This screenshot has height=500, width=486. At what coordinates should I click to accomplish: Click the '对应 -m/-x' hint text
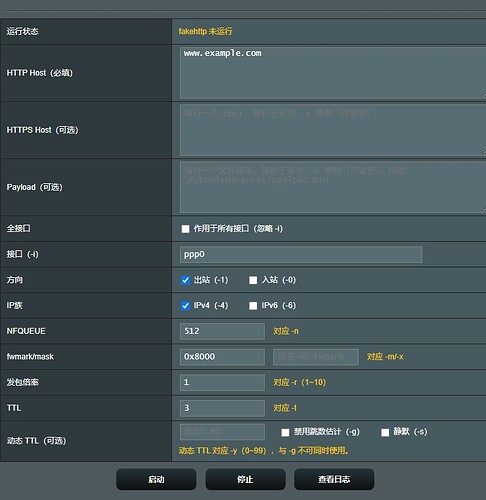[385, 357]
